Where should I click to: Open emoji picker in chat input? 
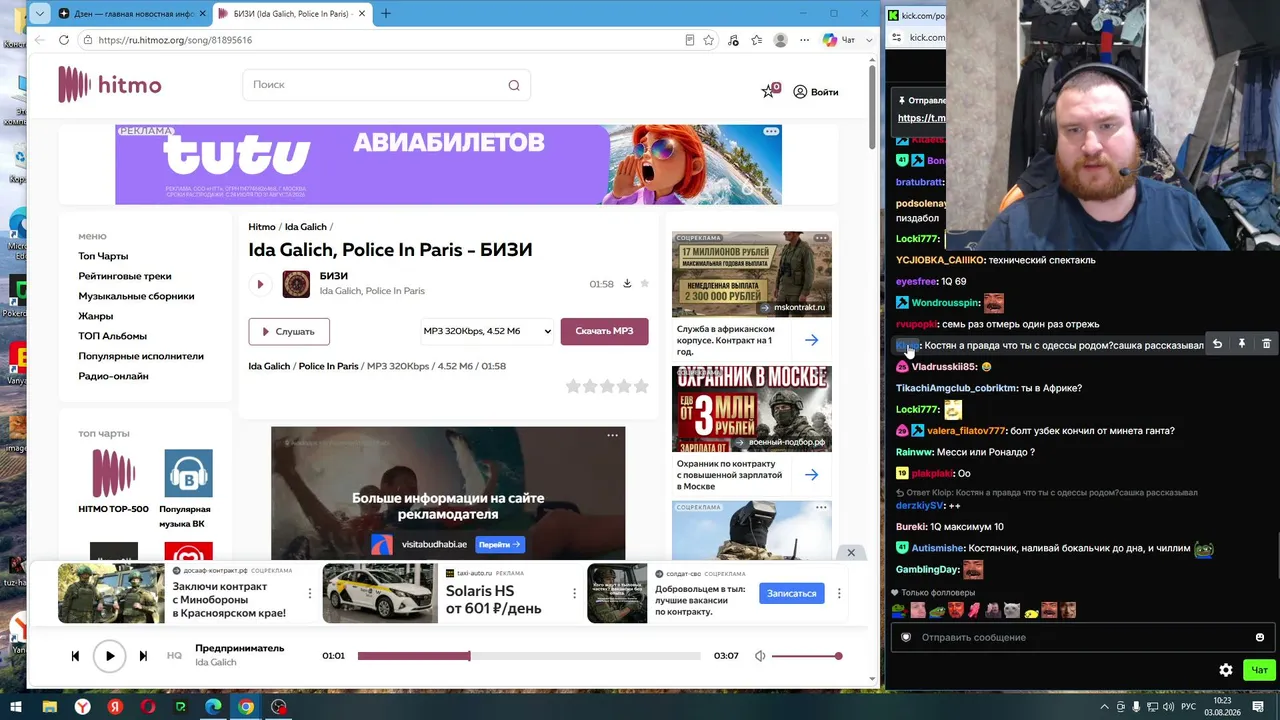click(1260, 637)
